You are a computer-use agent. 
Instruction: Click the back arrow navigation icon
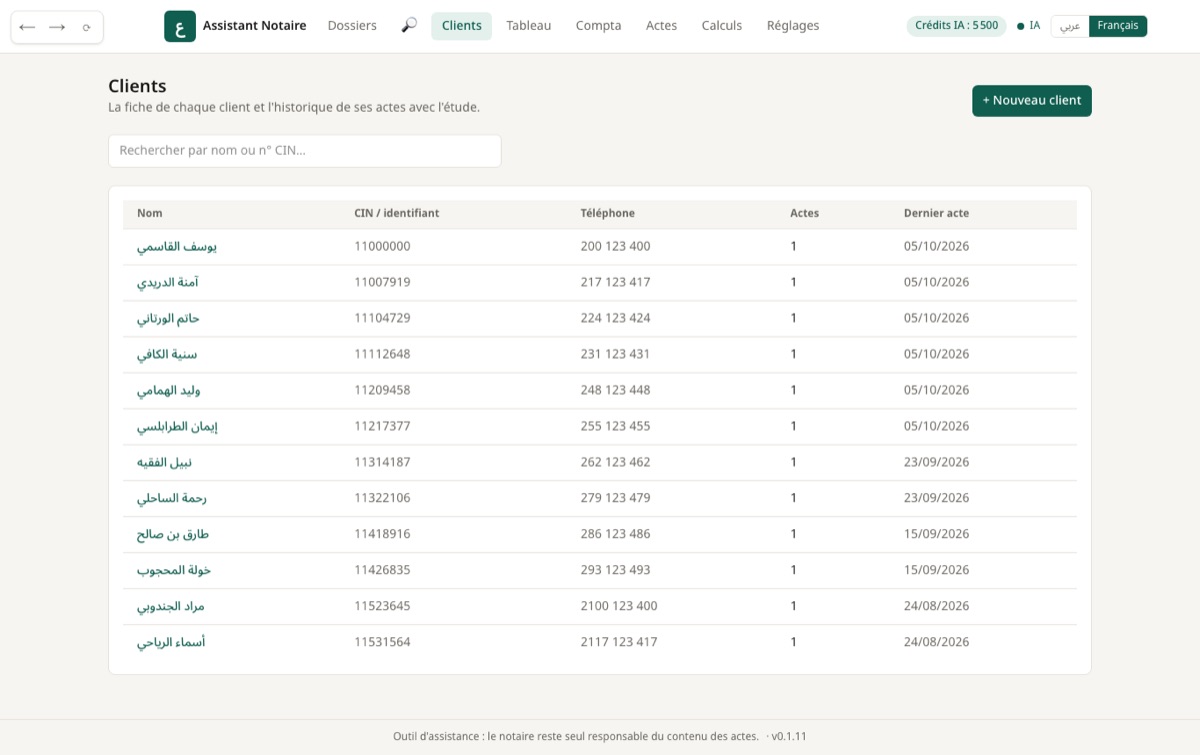tap(27, 27)
